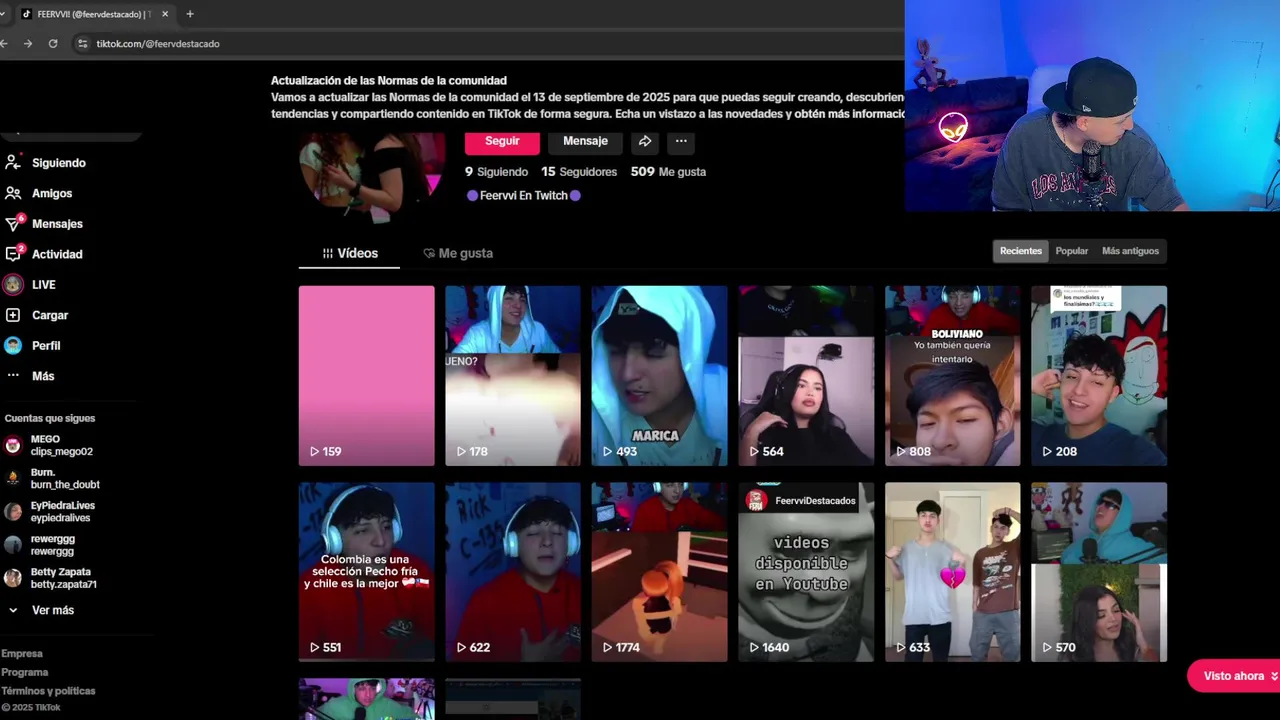Open Mensajes in the sidebar
This screenshot has width=1280, height=720.
click(45, 224)
